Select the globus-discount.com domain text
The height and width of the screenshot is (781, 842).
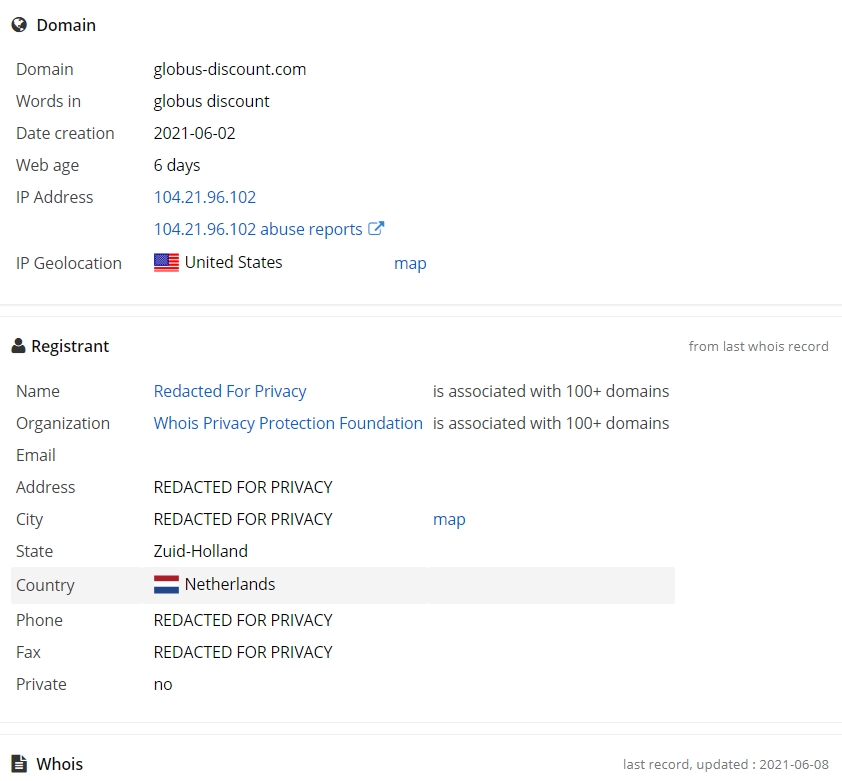click(230, 69)
